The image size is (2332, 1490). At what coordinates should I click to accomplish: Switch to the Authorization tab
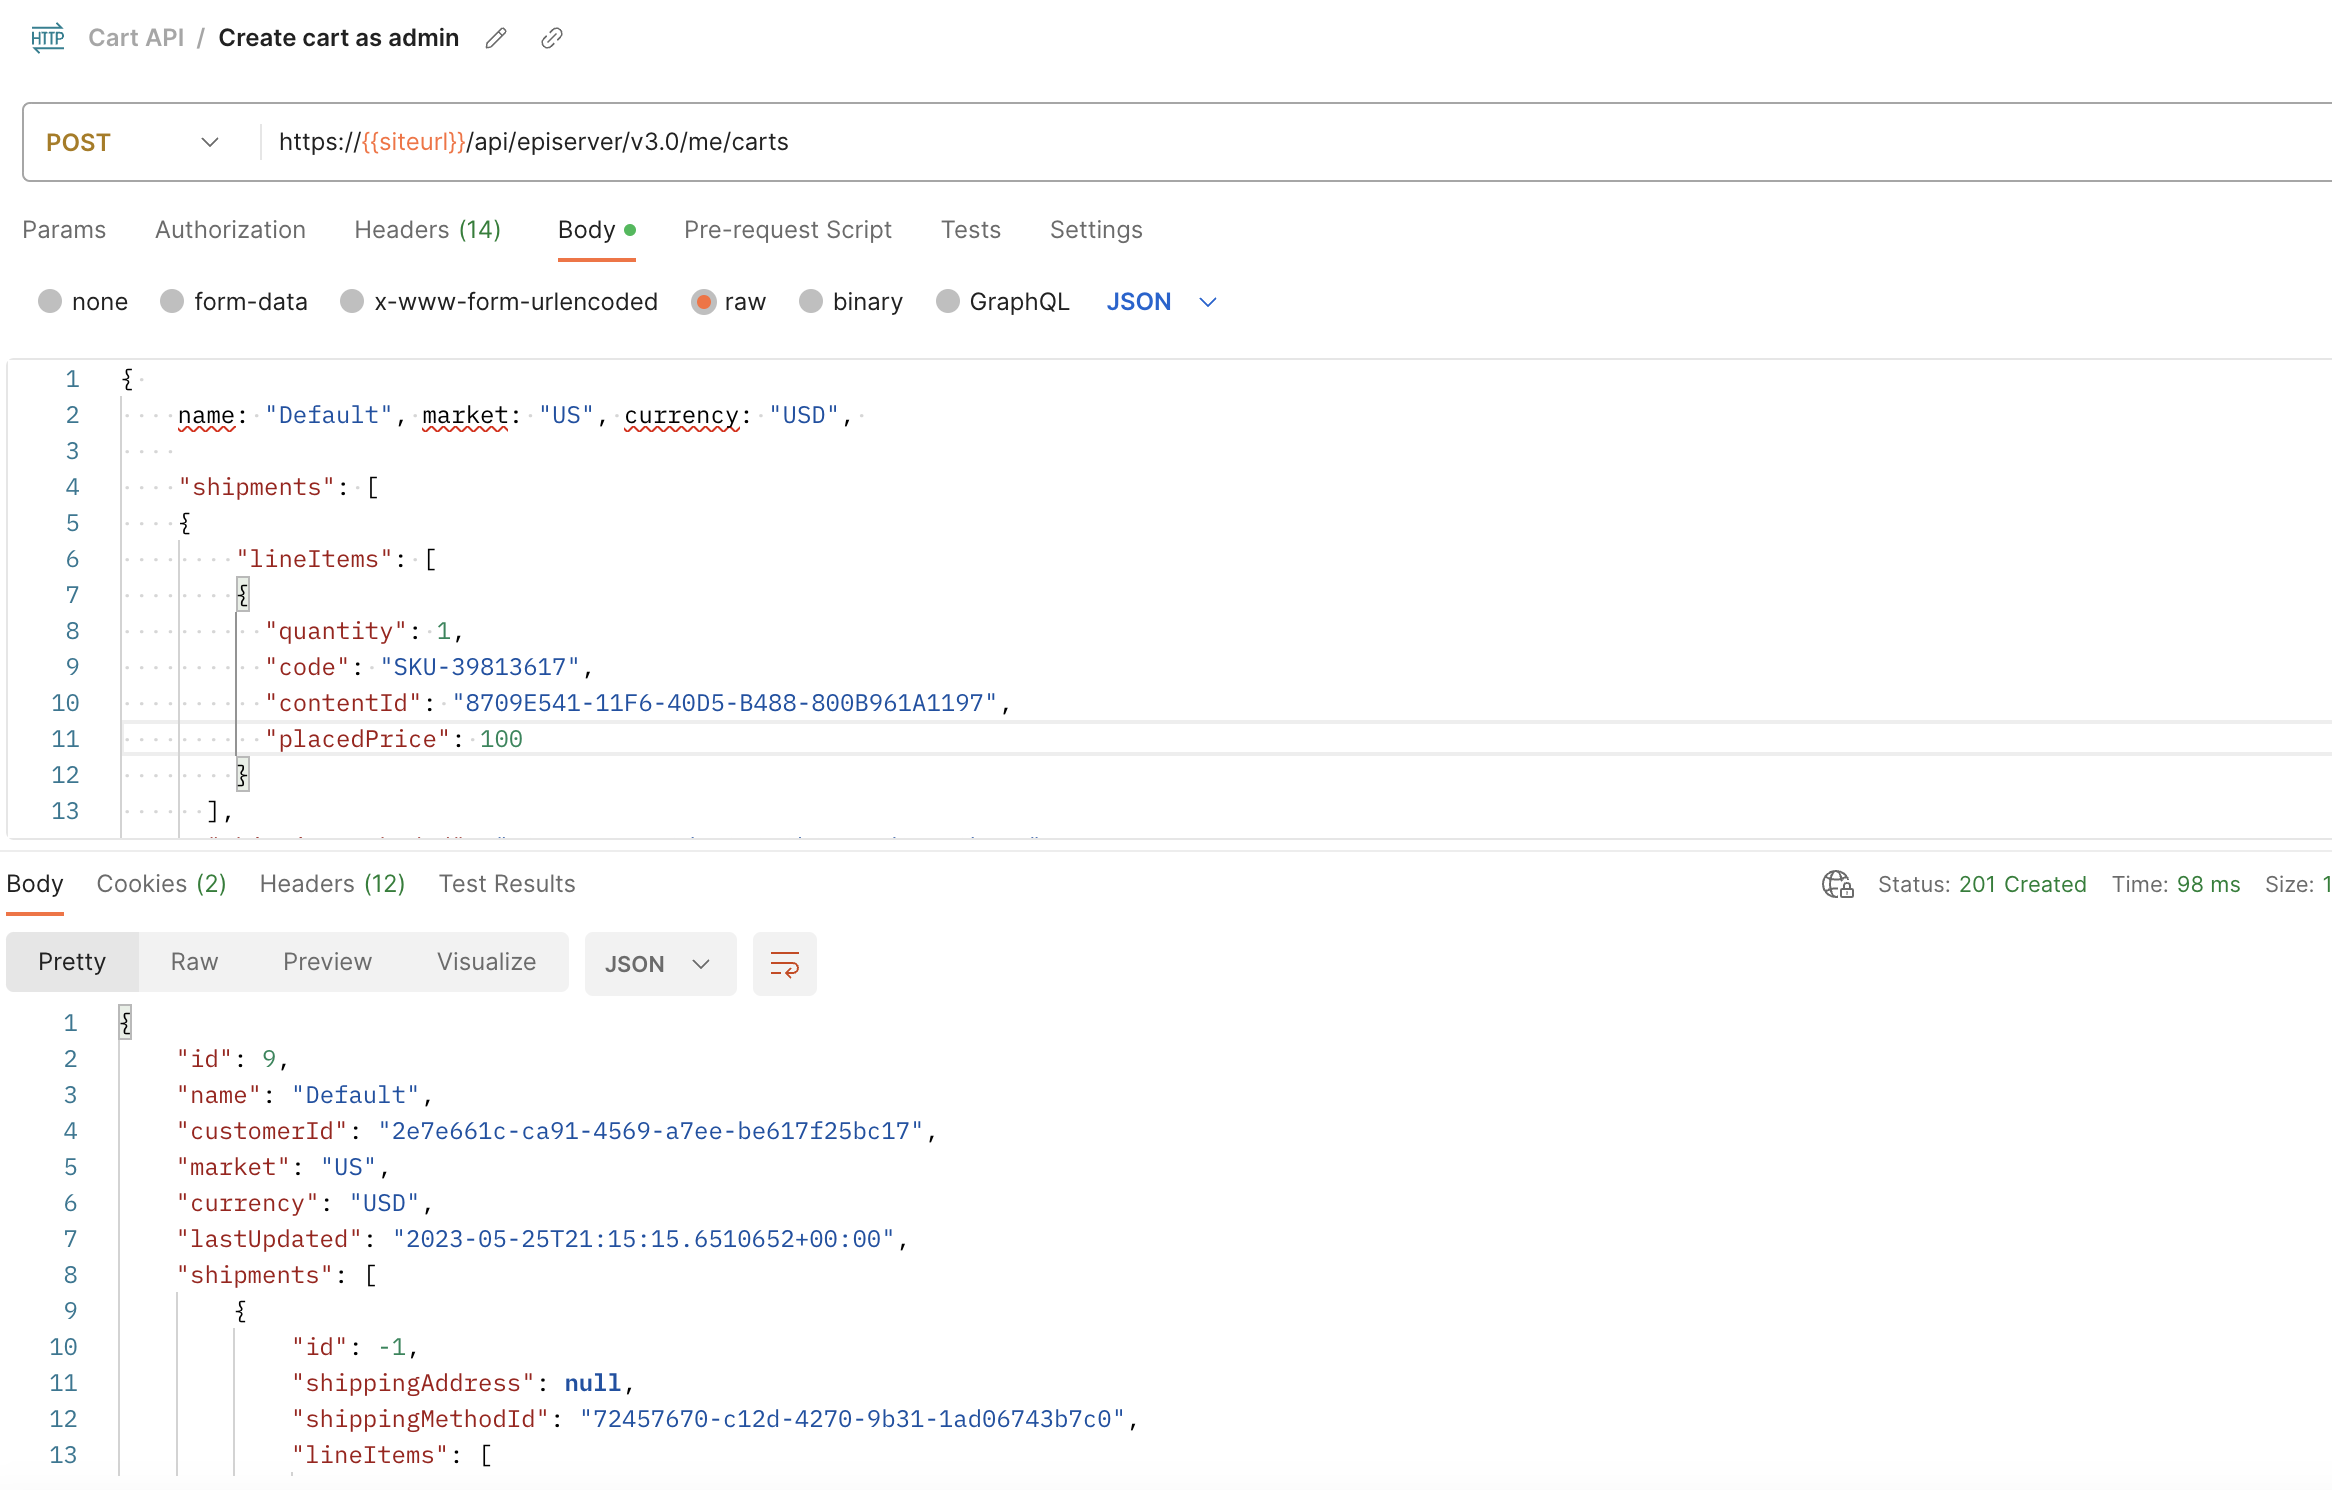point(230,230)
